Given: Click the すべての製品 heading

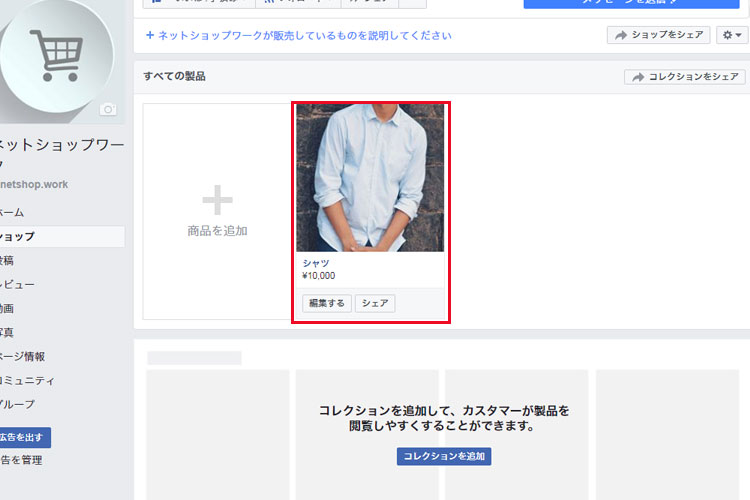Looking at the screenshot, I should tap(174, 76).
